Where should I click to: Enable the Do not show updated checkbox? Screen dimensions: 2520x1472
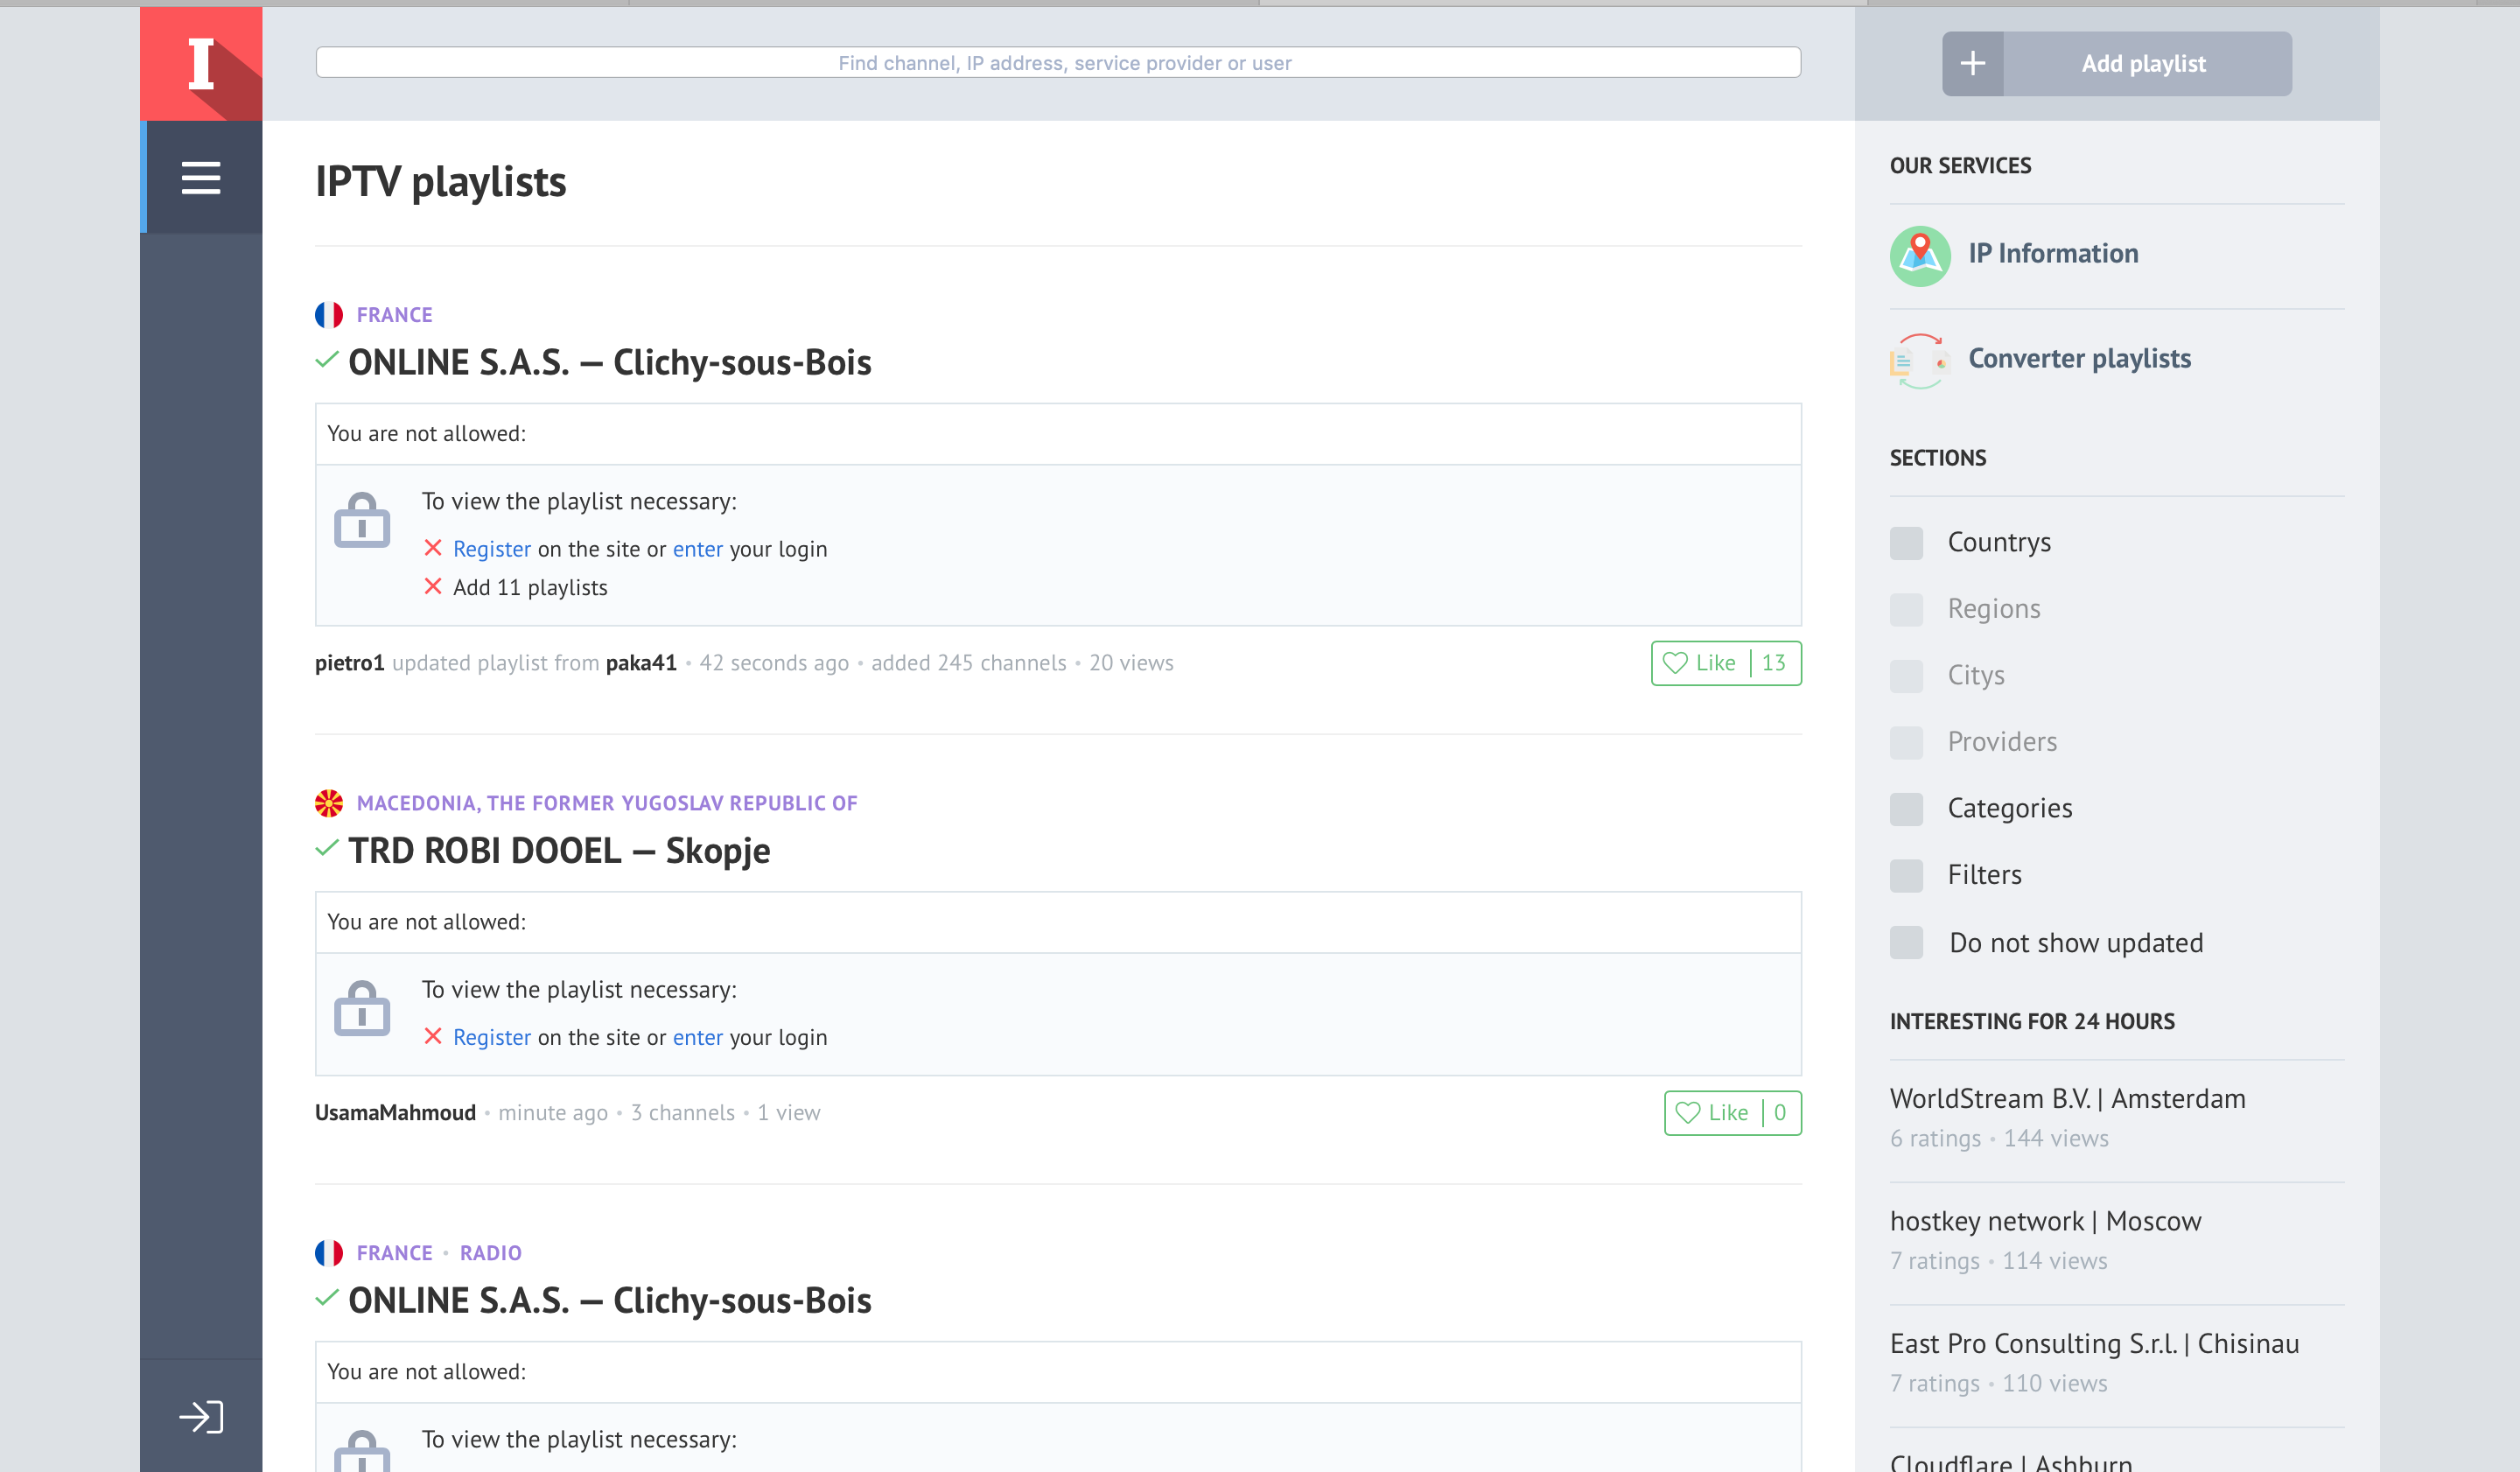(x=1906, y=942)
